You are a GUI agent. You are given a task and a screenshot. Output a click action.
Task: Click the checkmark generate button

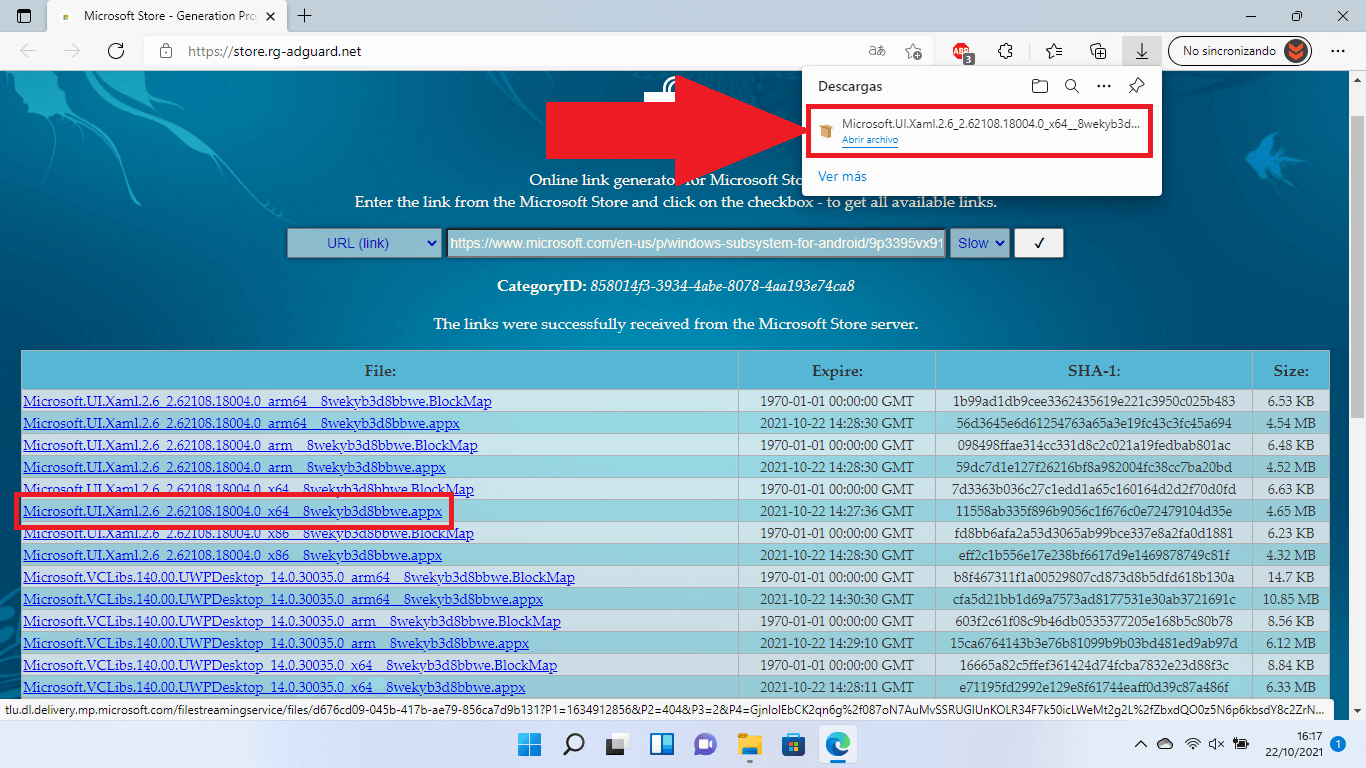1039,243
